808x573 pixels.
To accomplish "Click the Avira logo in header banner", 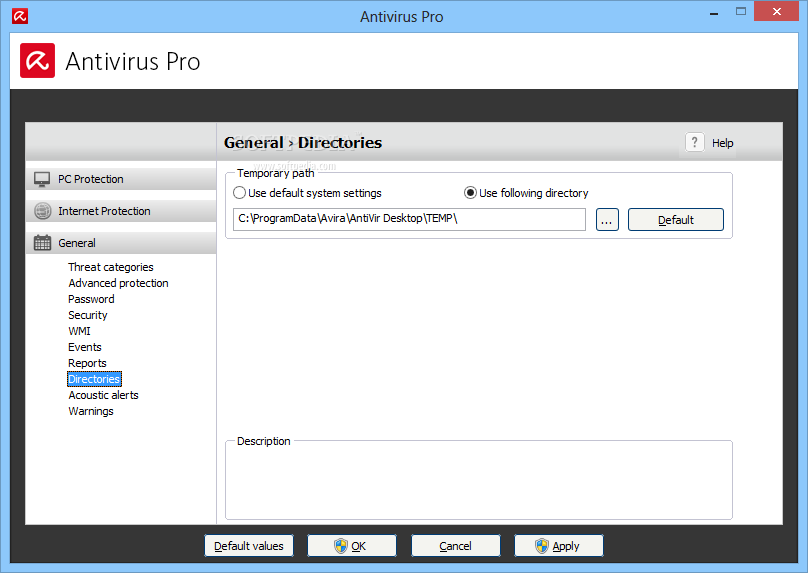I will 38,61.
